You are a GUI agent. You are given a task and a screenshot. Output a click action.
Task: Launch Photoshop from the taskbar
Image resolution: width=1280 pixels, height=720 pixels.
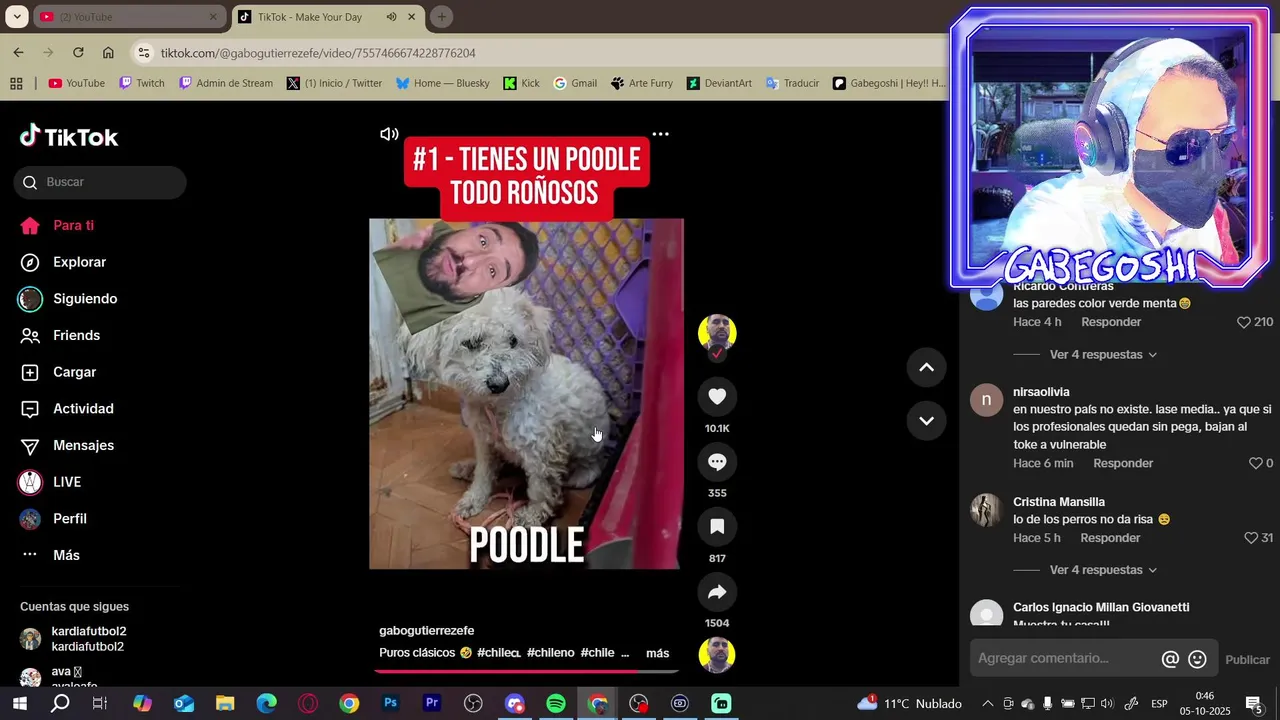click(390, 704)
